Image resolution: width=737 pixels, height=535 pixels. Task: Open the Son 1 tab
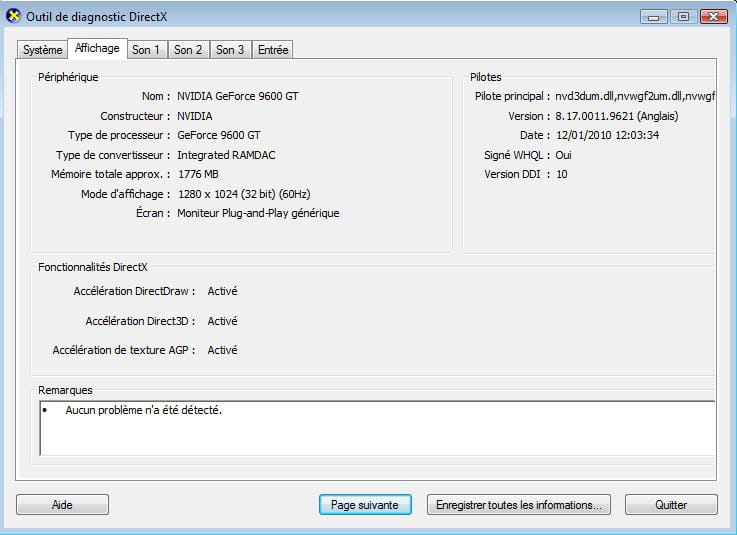pos(146,50)
